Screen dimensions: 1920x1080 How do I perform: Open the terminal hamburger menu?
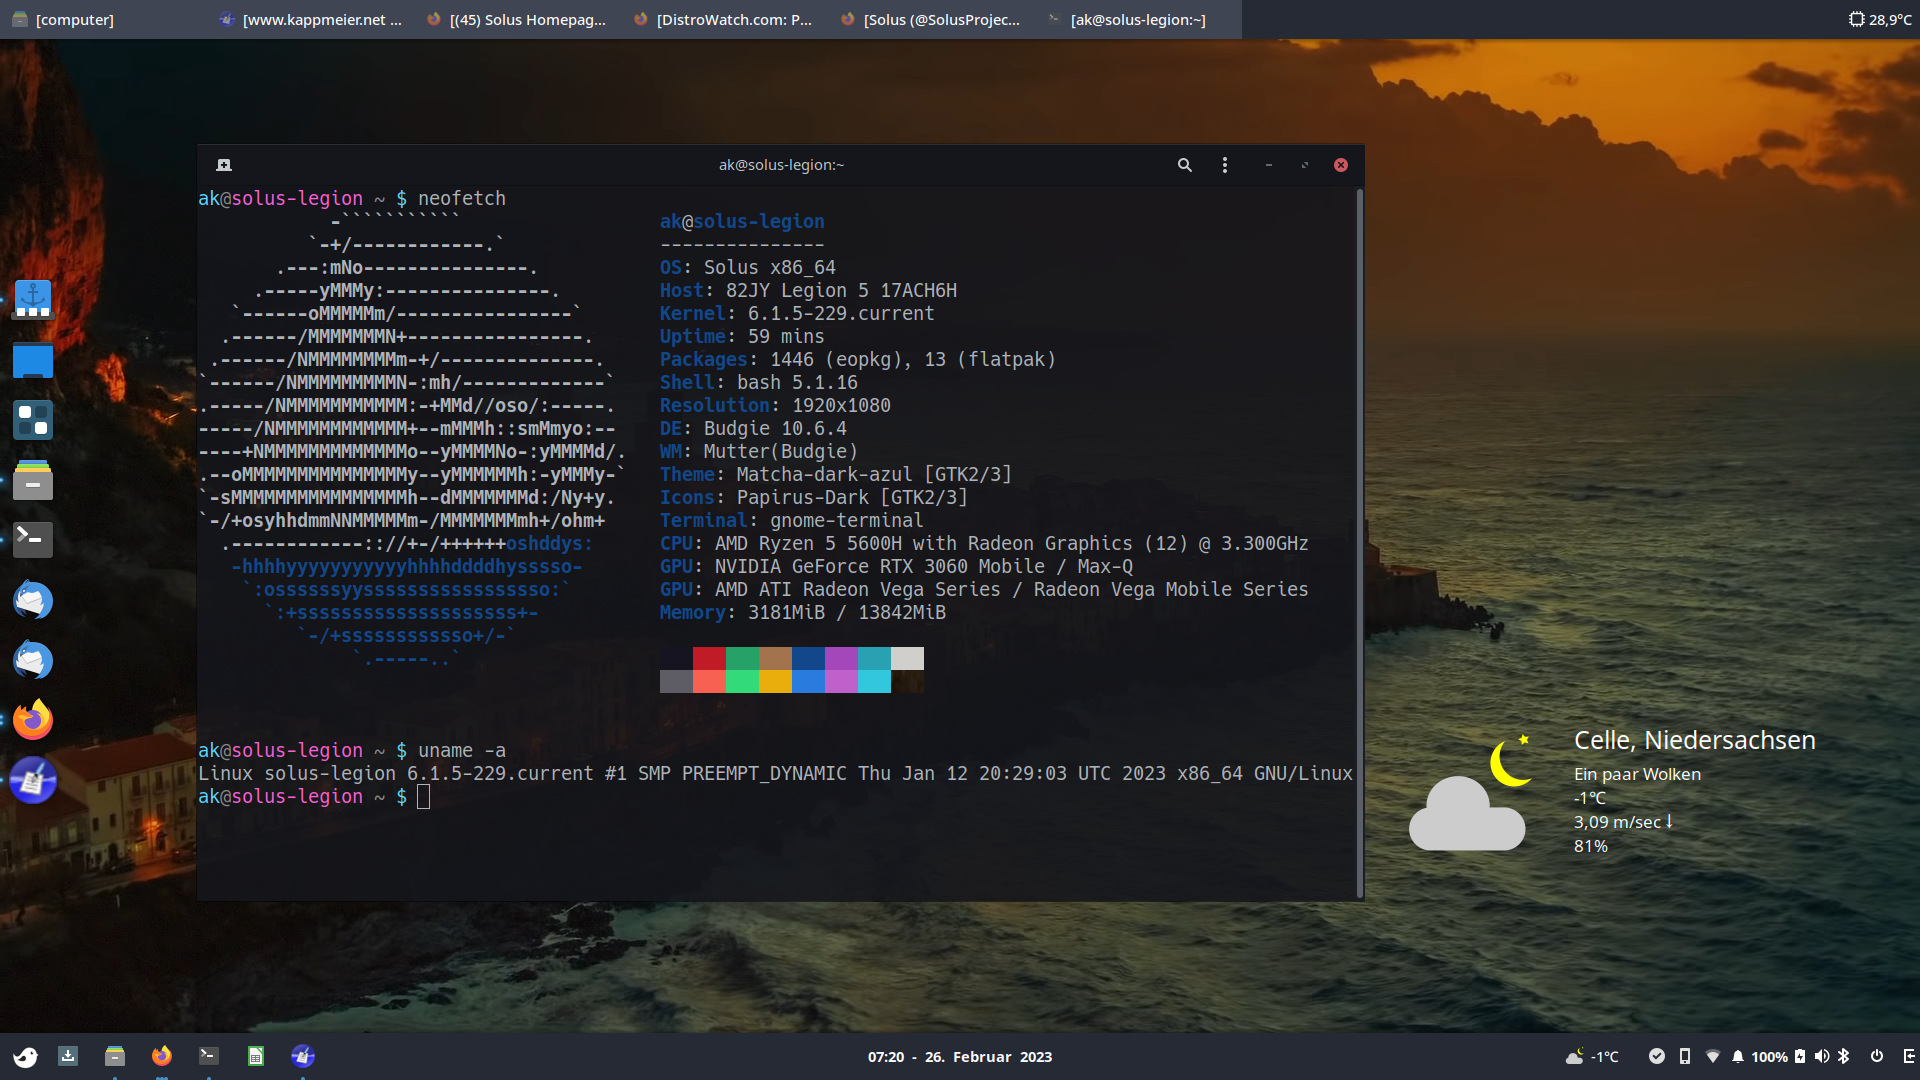(1224, 164)
